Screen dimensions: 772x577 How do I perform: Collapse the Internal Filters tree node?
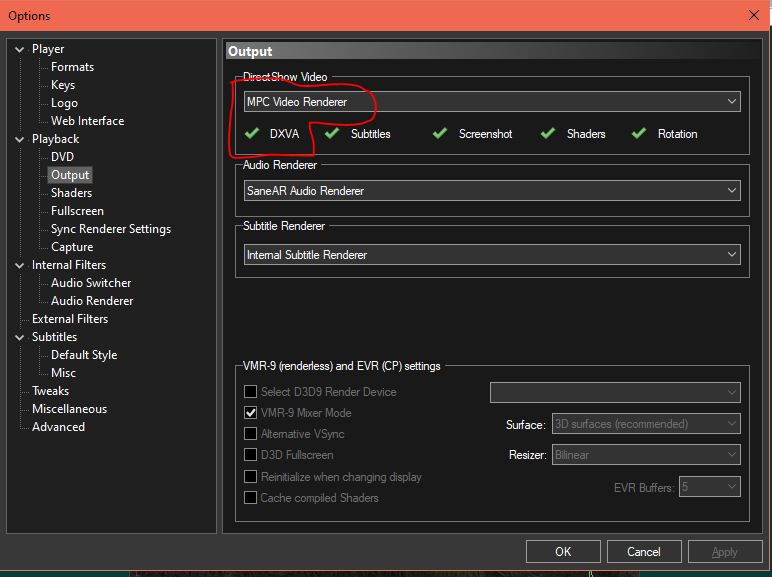pos(20,265)
